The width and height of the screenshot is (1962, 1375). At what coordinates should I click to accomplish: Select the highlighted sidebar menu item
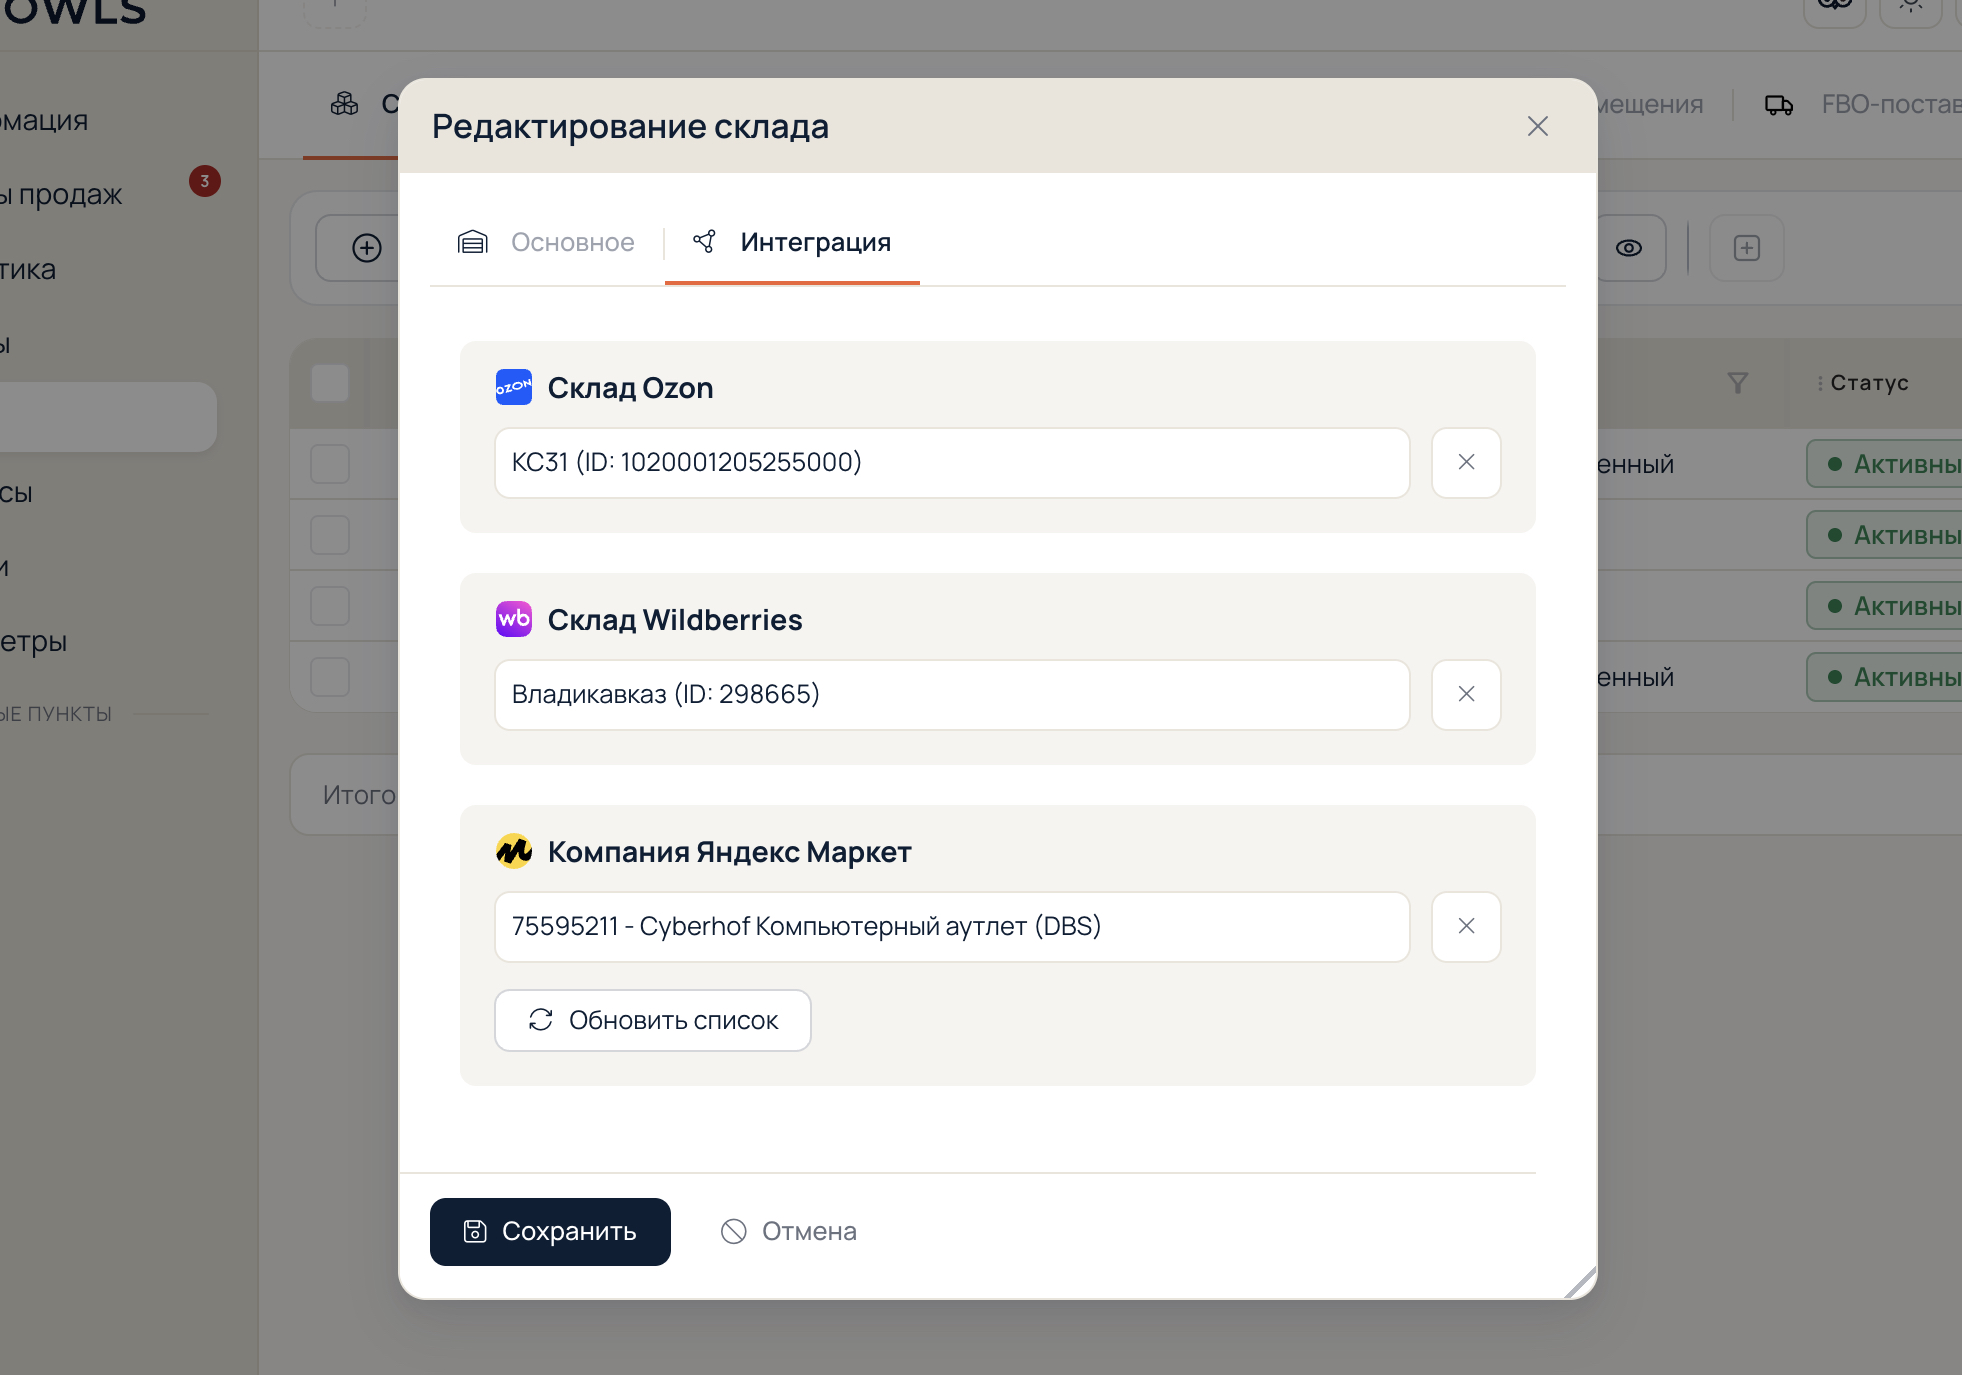(x=108, y=417)
